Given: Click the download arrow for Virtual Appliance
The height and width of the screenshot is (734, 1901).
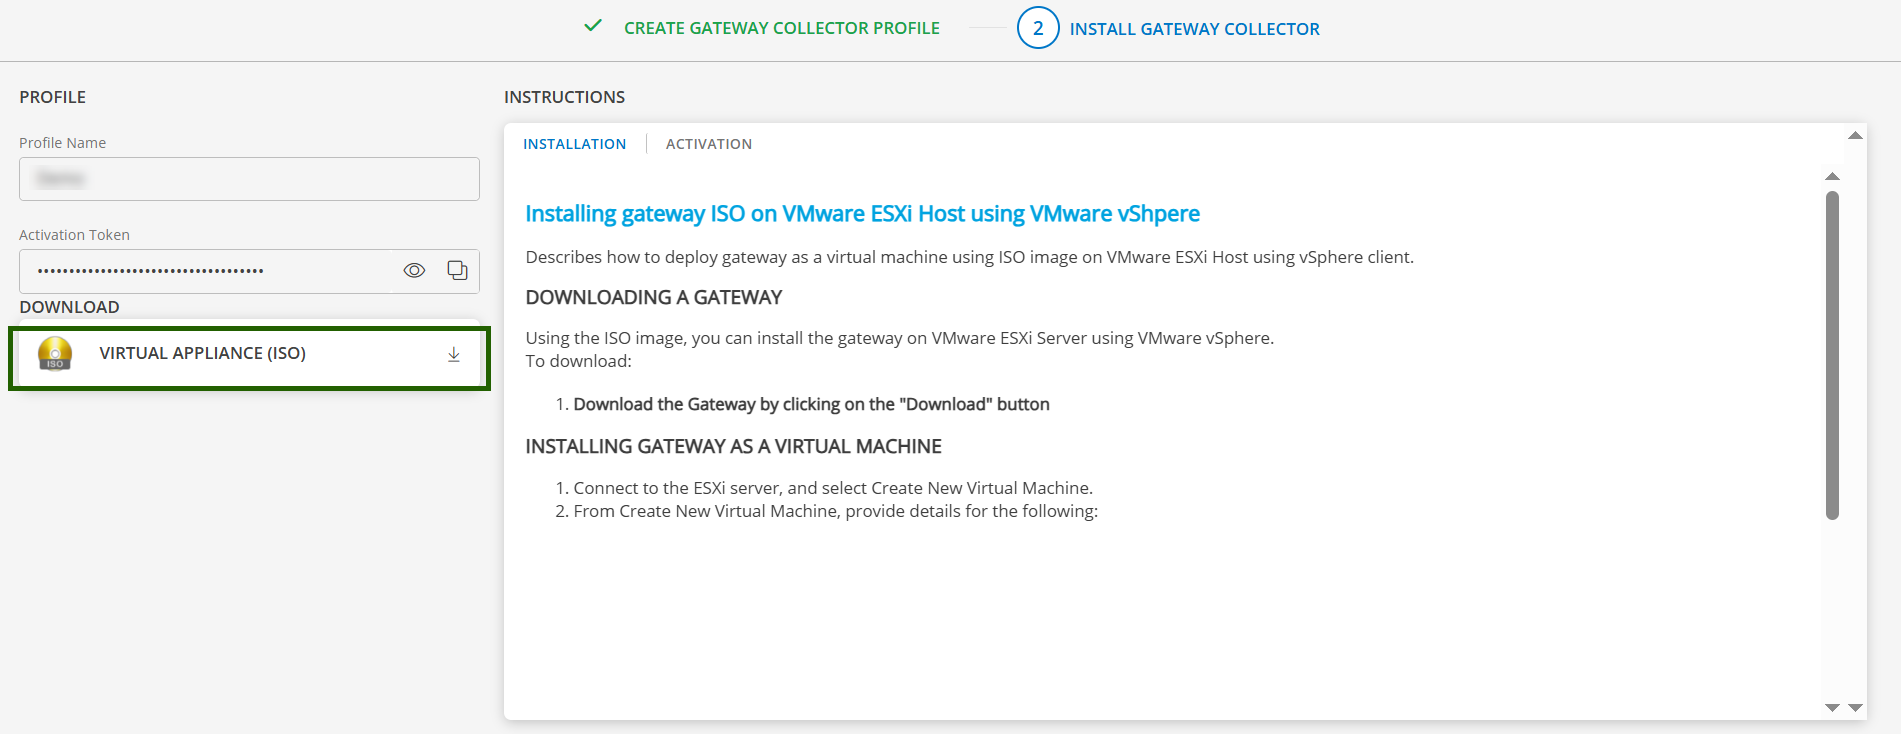Looking at the screenshot, I should click(454, 355).
